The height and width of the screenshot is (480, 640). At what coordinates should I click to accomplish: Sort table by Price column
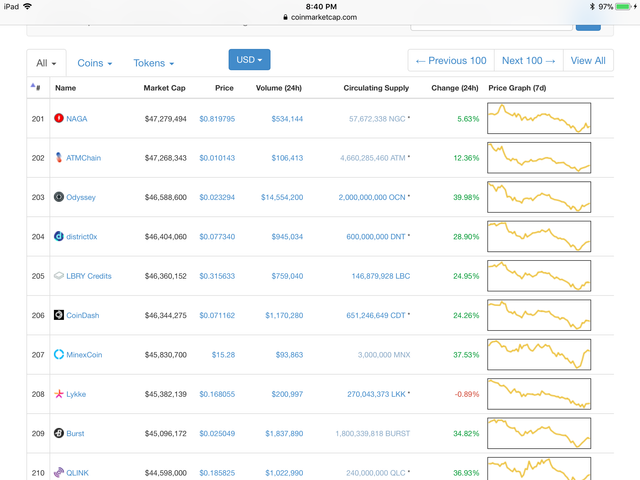(224, 88)
